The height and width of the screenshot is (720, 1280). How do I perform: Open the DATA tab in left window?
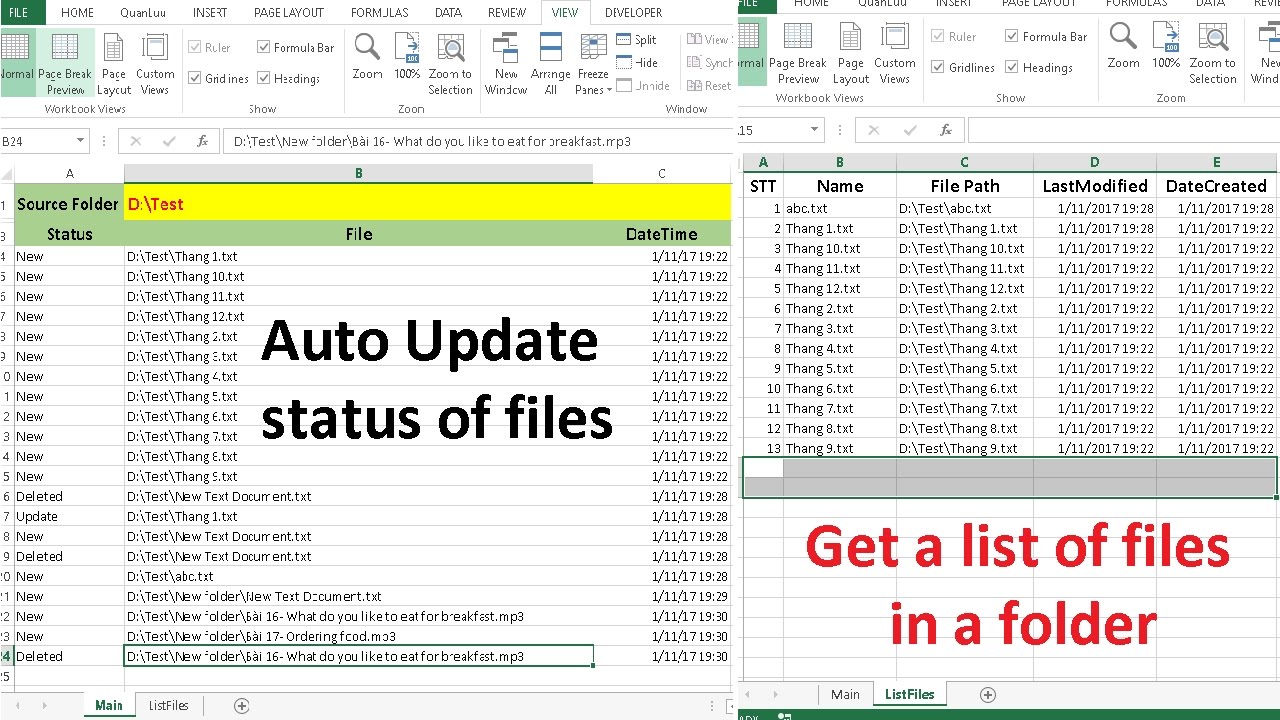click(x=448, y=13)
